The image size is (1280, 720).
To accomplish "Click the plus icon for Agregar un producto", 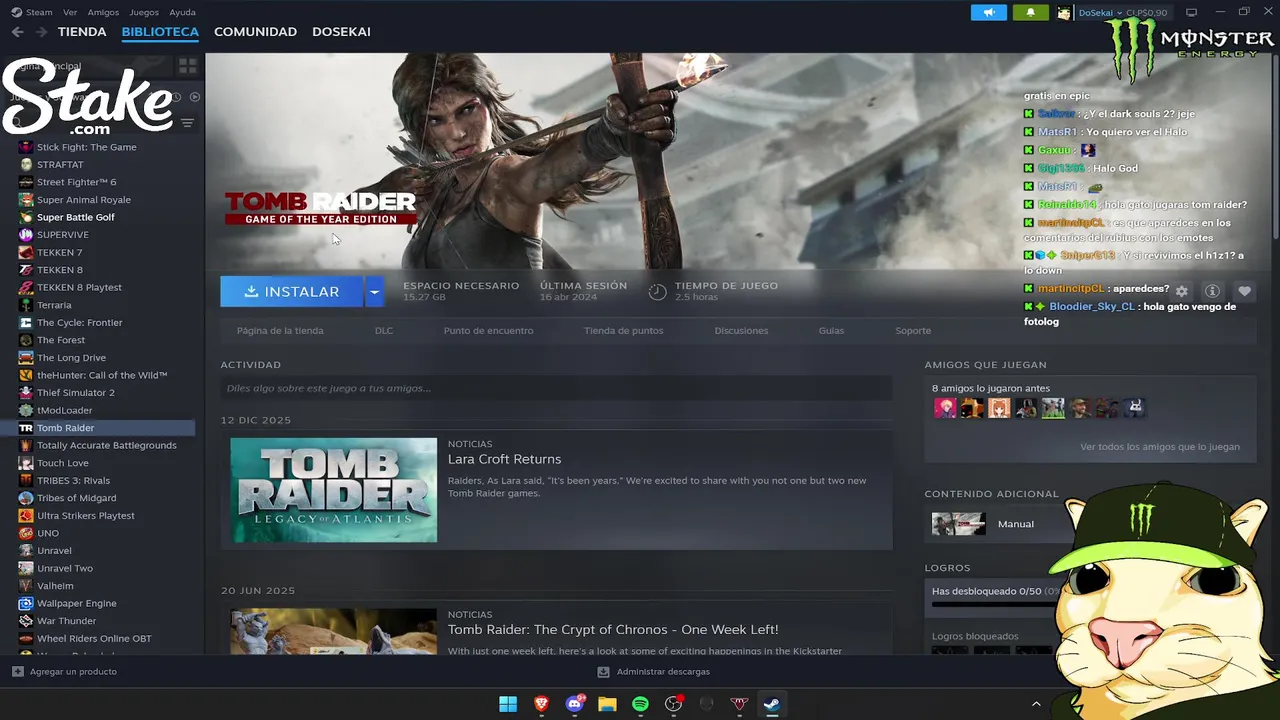I will (x=17, y=671).
